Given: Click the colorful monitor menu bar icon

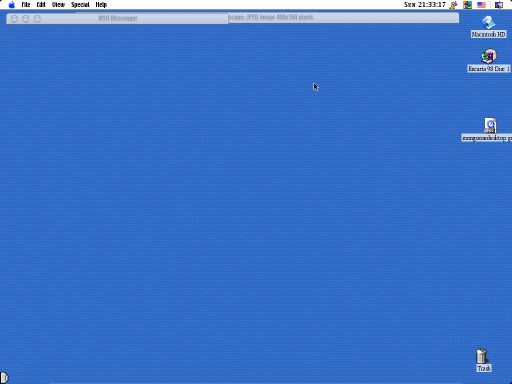Looking at the screenshot, I should coord(467,5).
